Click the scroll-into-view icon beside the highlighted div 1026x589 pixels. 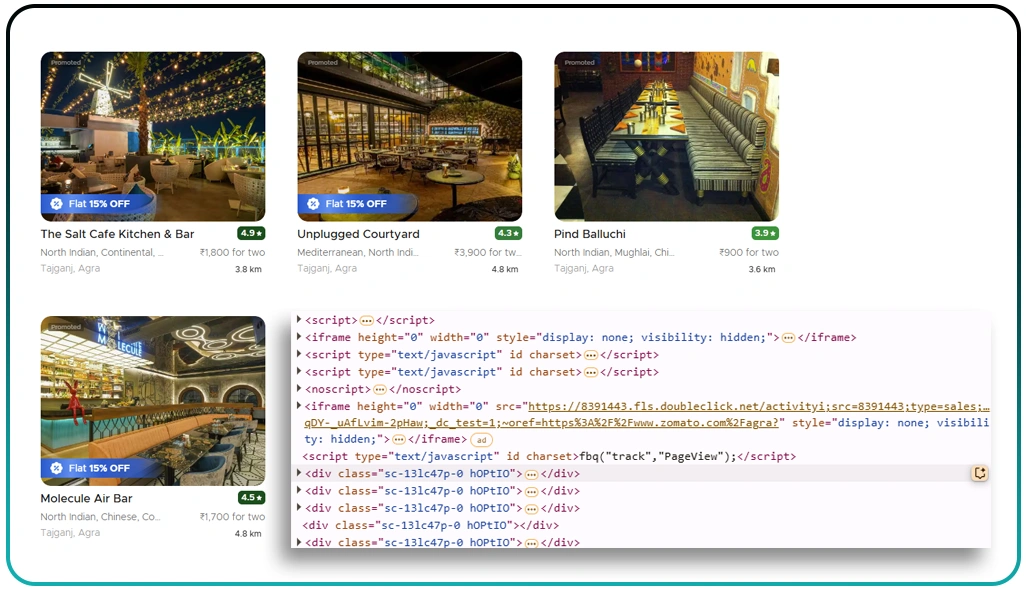pyautogui.click(x=980, y=473)
